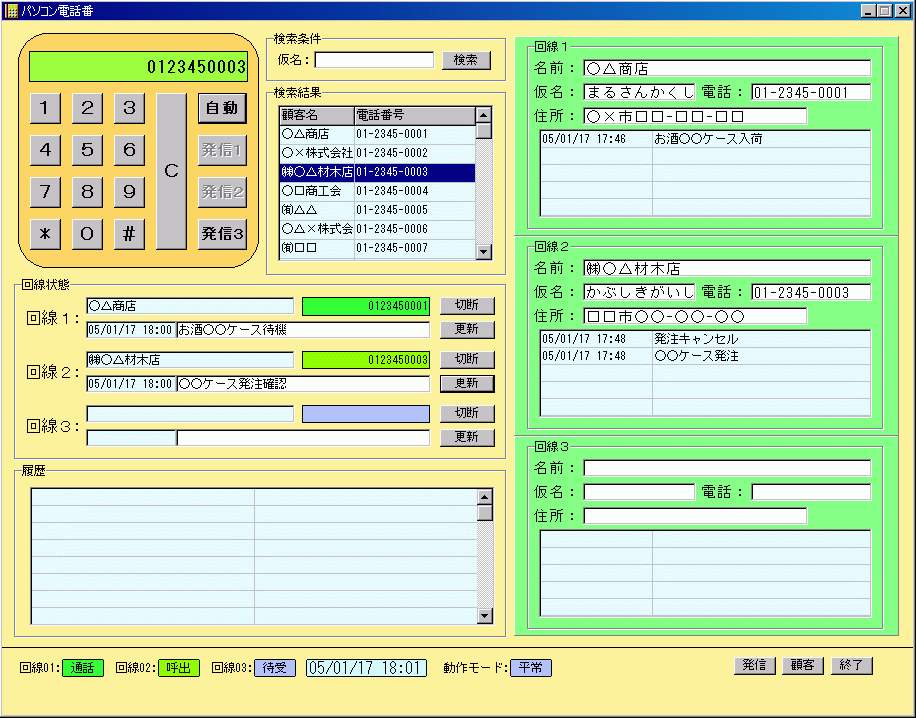
Task: Click the 自動 button on the dial pad
Action: point(222,108)
